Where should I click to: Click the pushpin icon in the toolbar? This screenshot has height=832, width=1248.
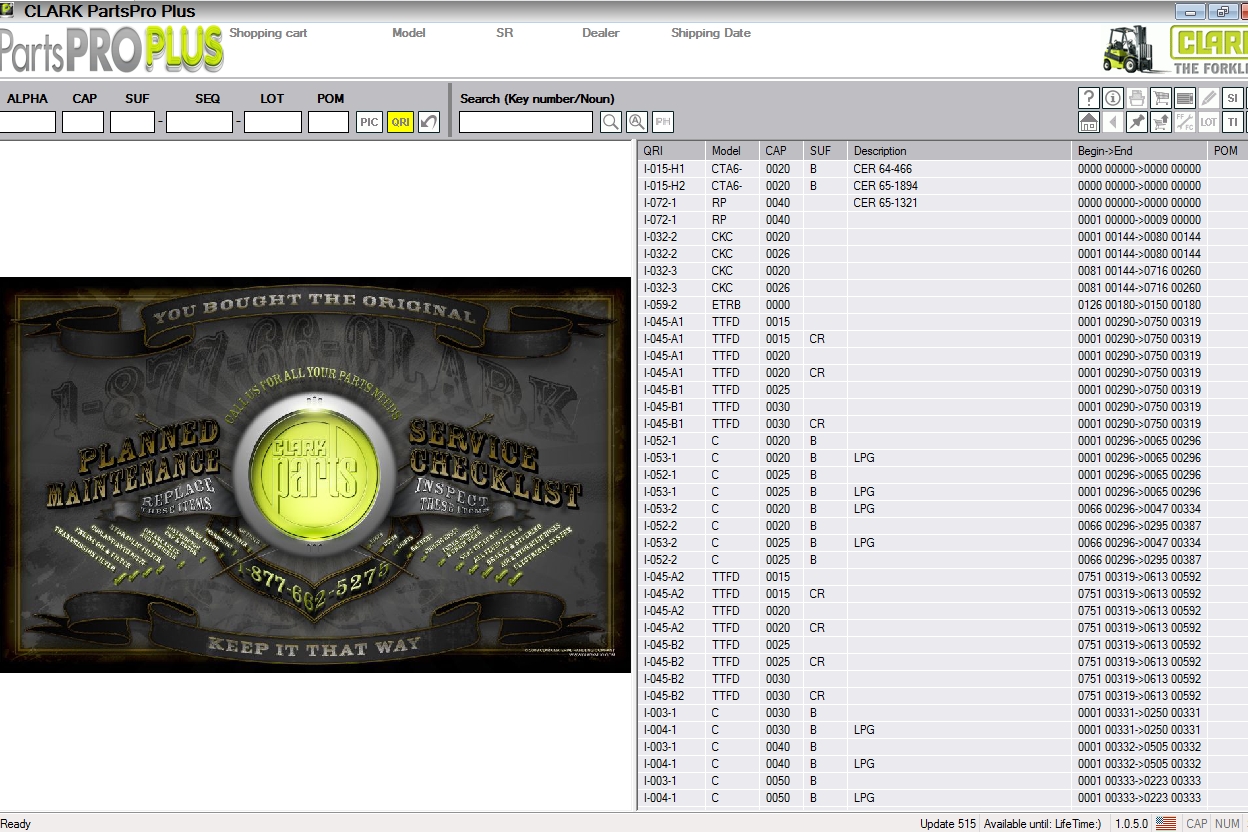pos(1137,122)
